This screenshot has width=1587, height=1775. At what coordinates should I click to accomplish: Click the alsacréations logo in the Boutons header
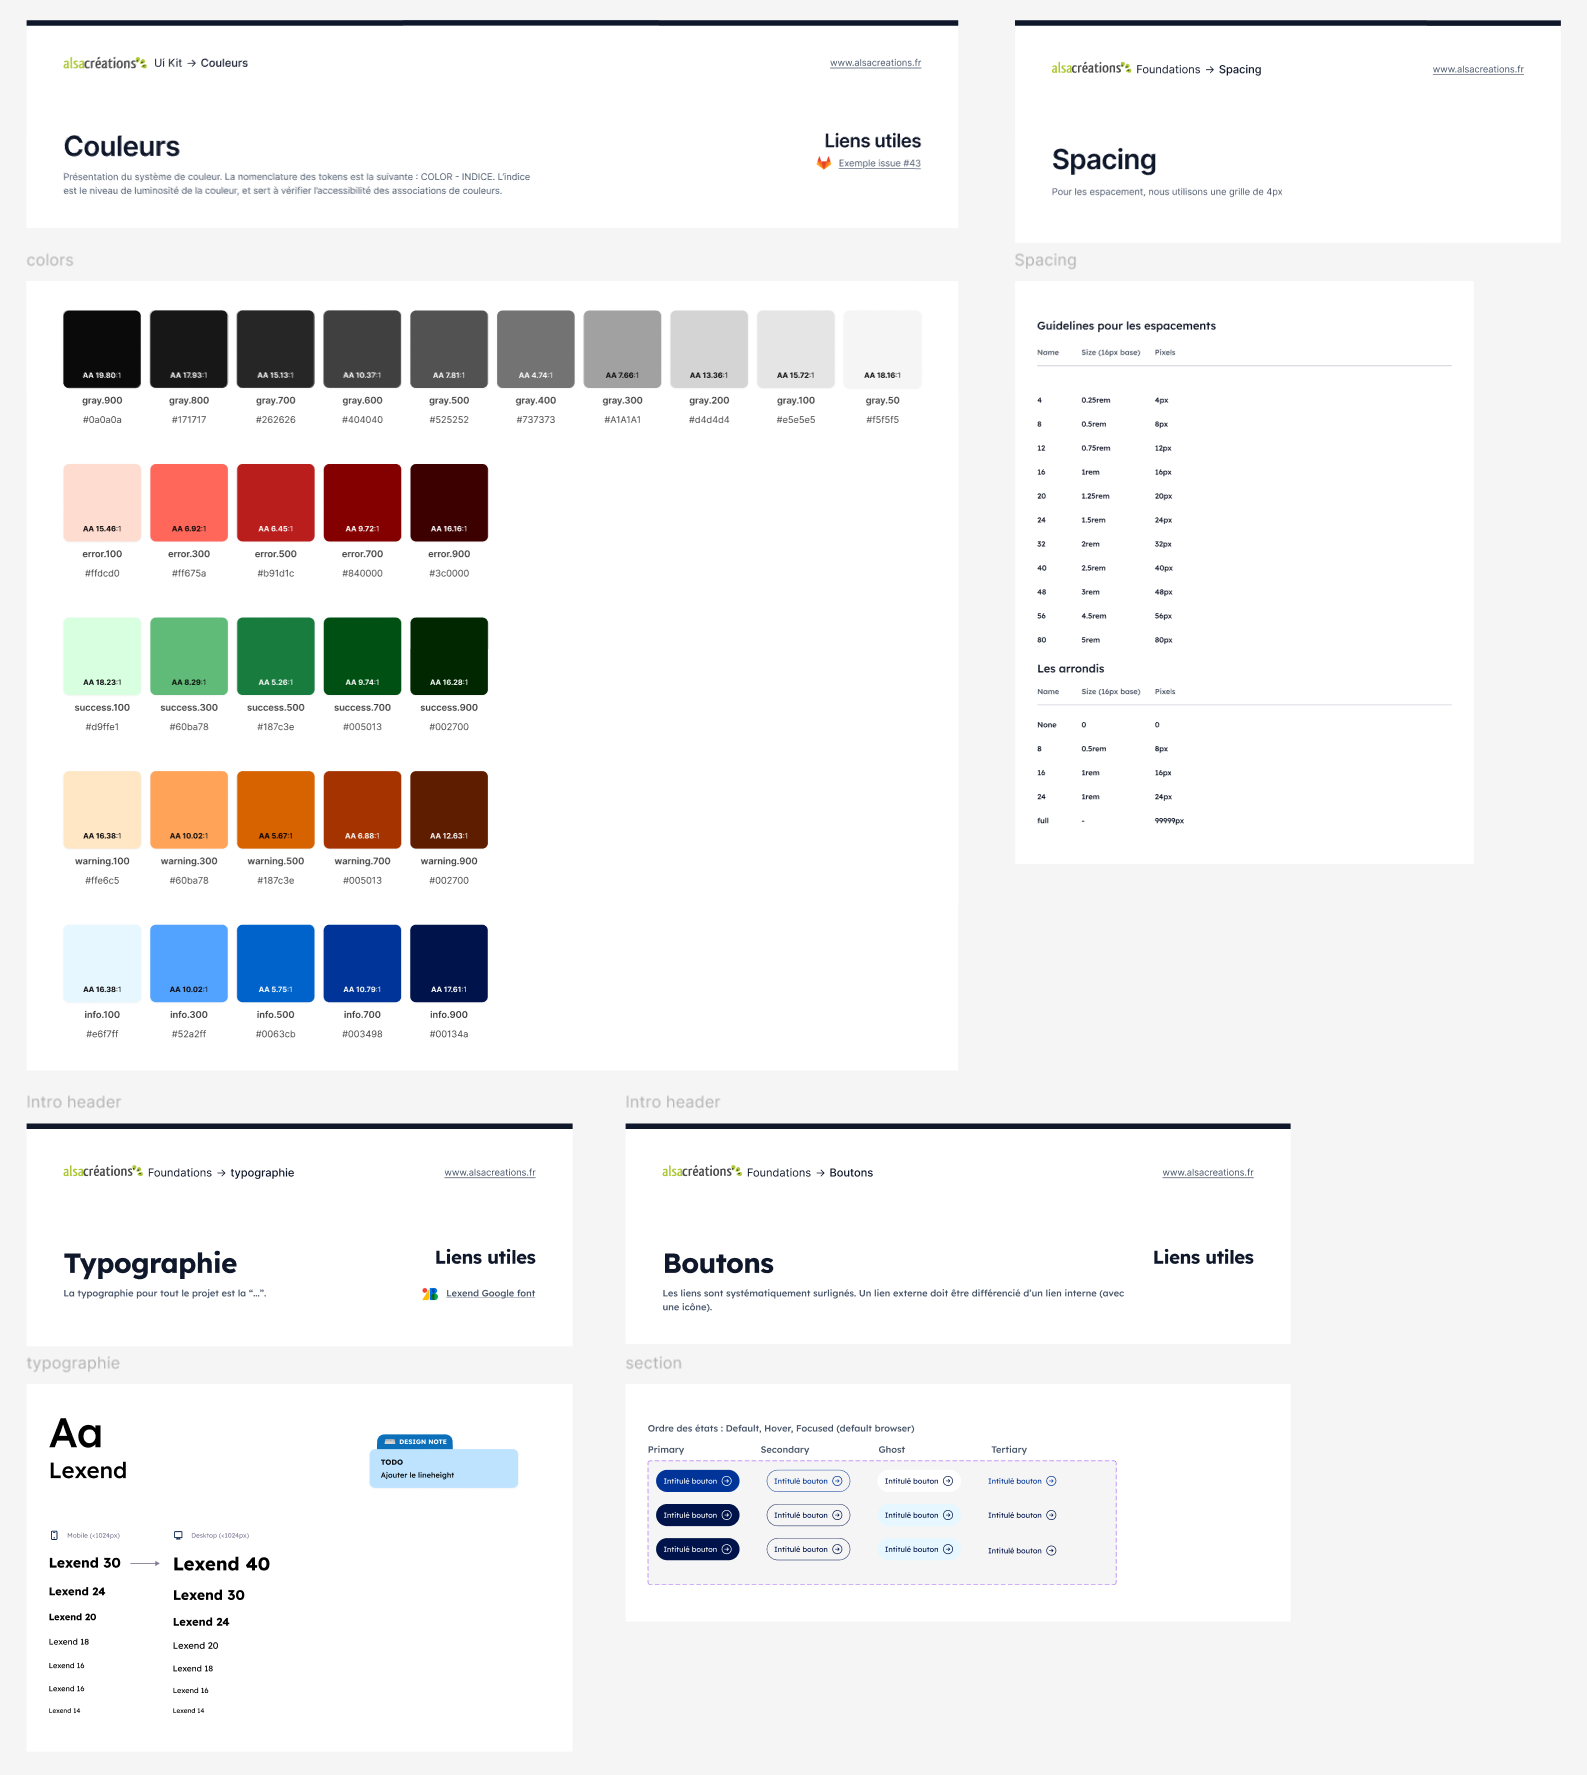(x=702, y=1171)
